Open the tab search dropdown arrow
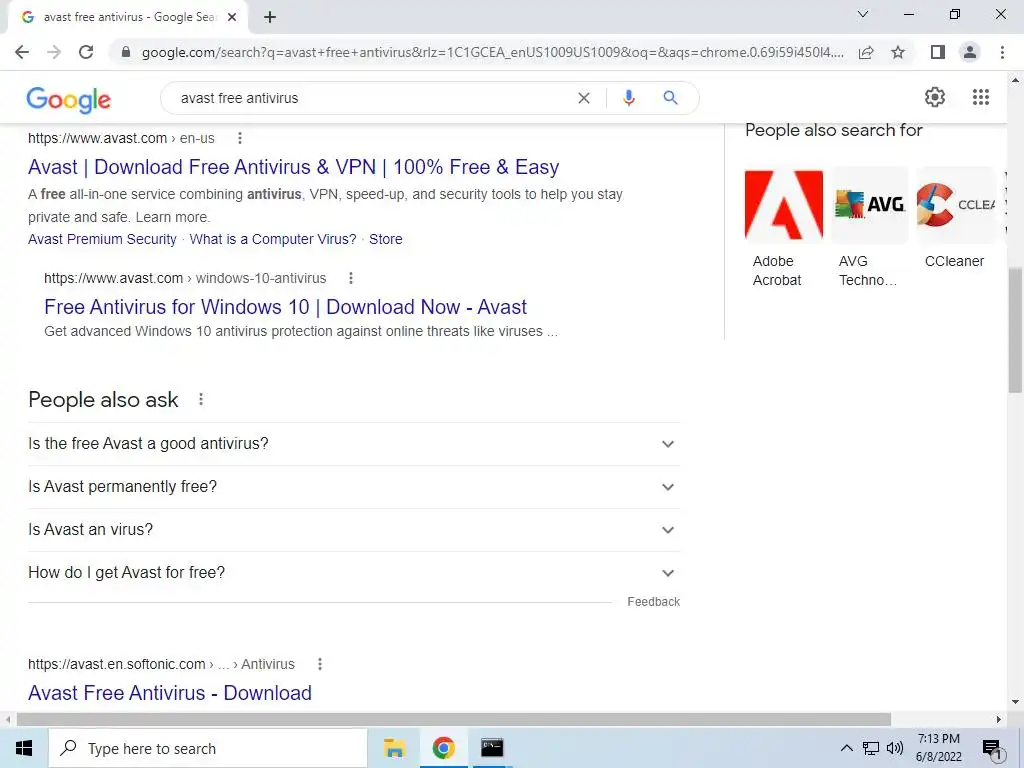Viewport: 1024px width, 768px height. (x=863, y=14)
